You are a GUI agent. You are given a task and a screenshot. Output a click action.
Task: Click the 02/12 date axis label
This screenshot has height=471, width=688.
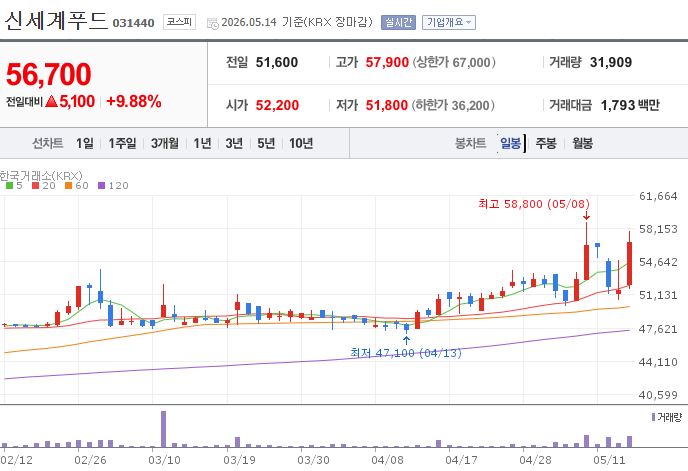[x=17, y=460]
